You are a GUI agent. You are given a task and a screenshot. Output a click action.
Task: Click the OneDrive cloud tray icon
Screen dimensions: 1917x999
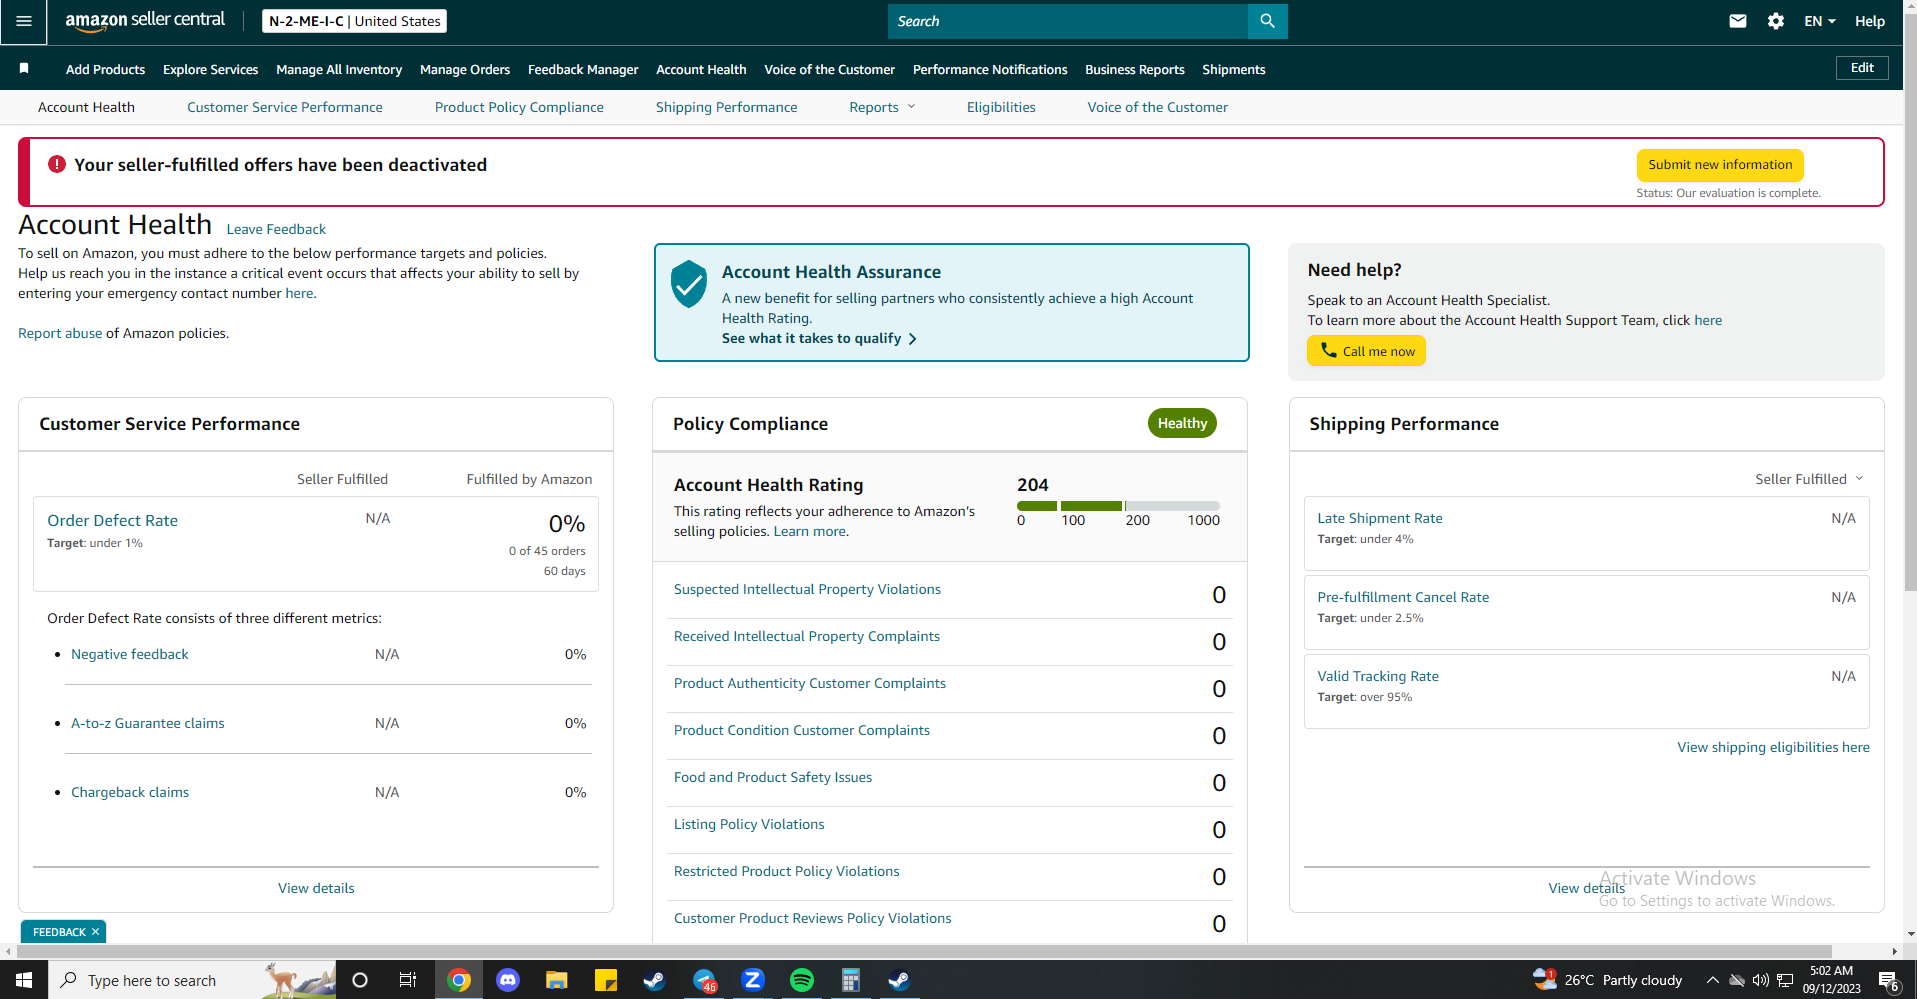point(1737,980)
